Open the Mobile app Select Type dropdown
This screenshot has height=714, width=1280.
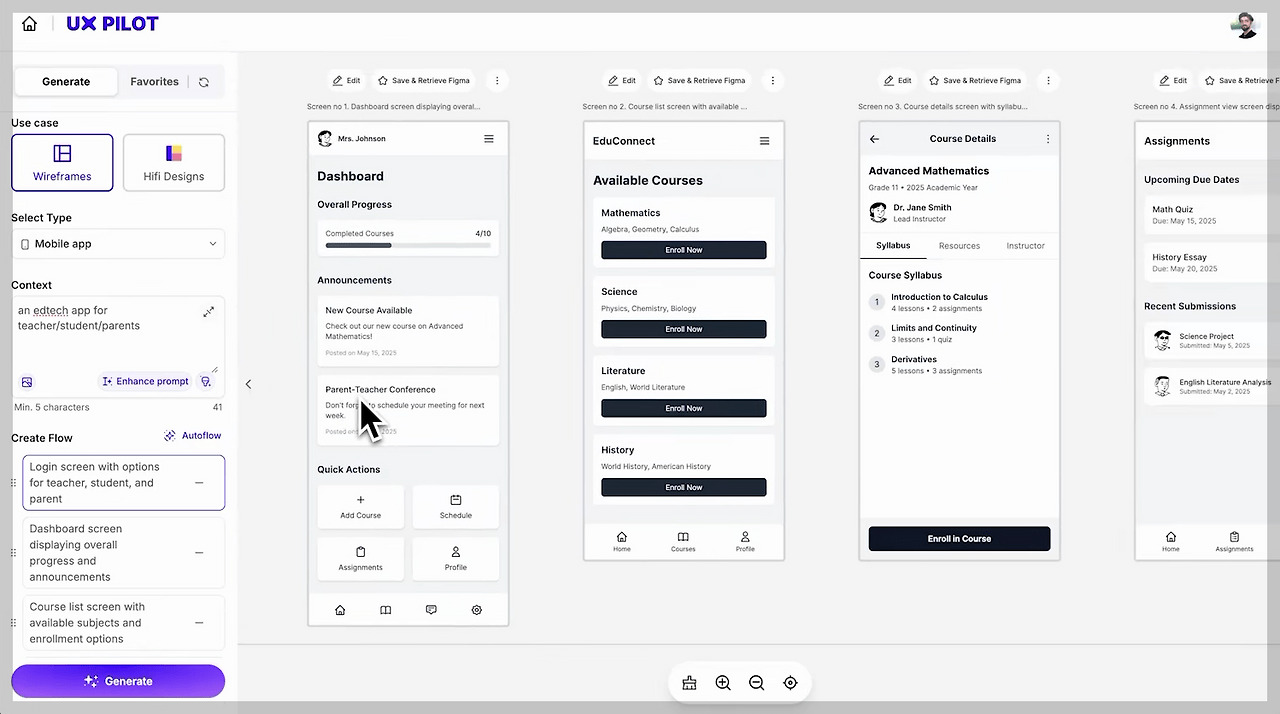pyautogui.click(x=118, y=243)
